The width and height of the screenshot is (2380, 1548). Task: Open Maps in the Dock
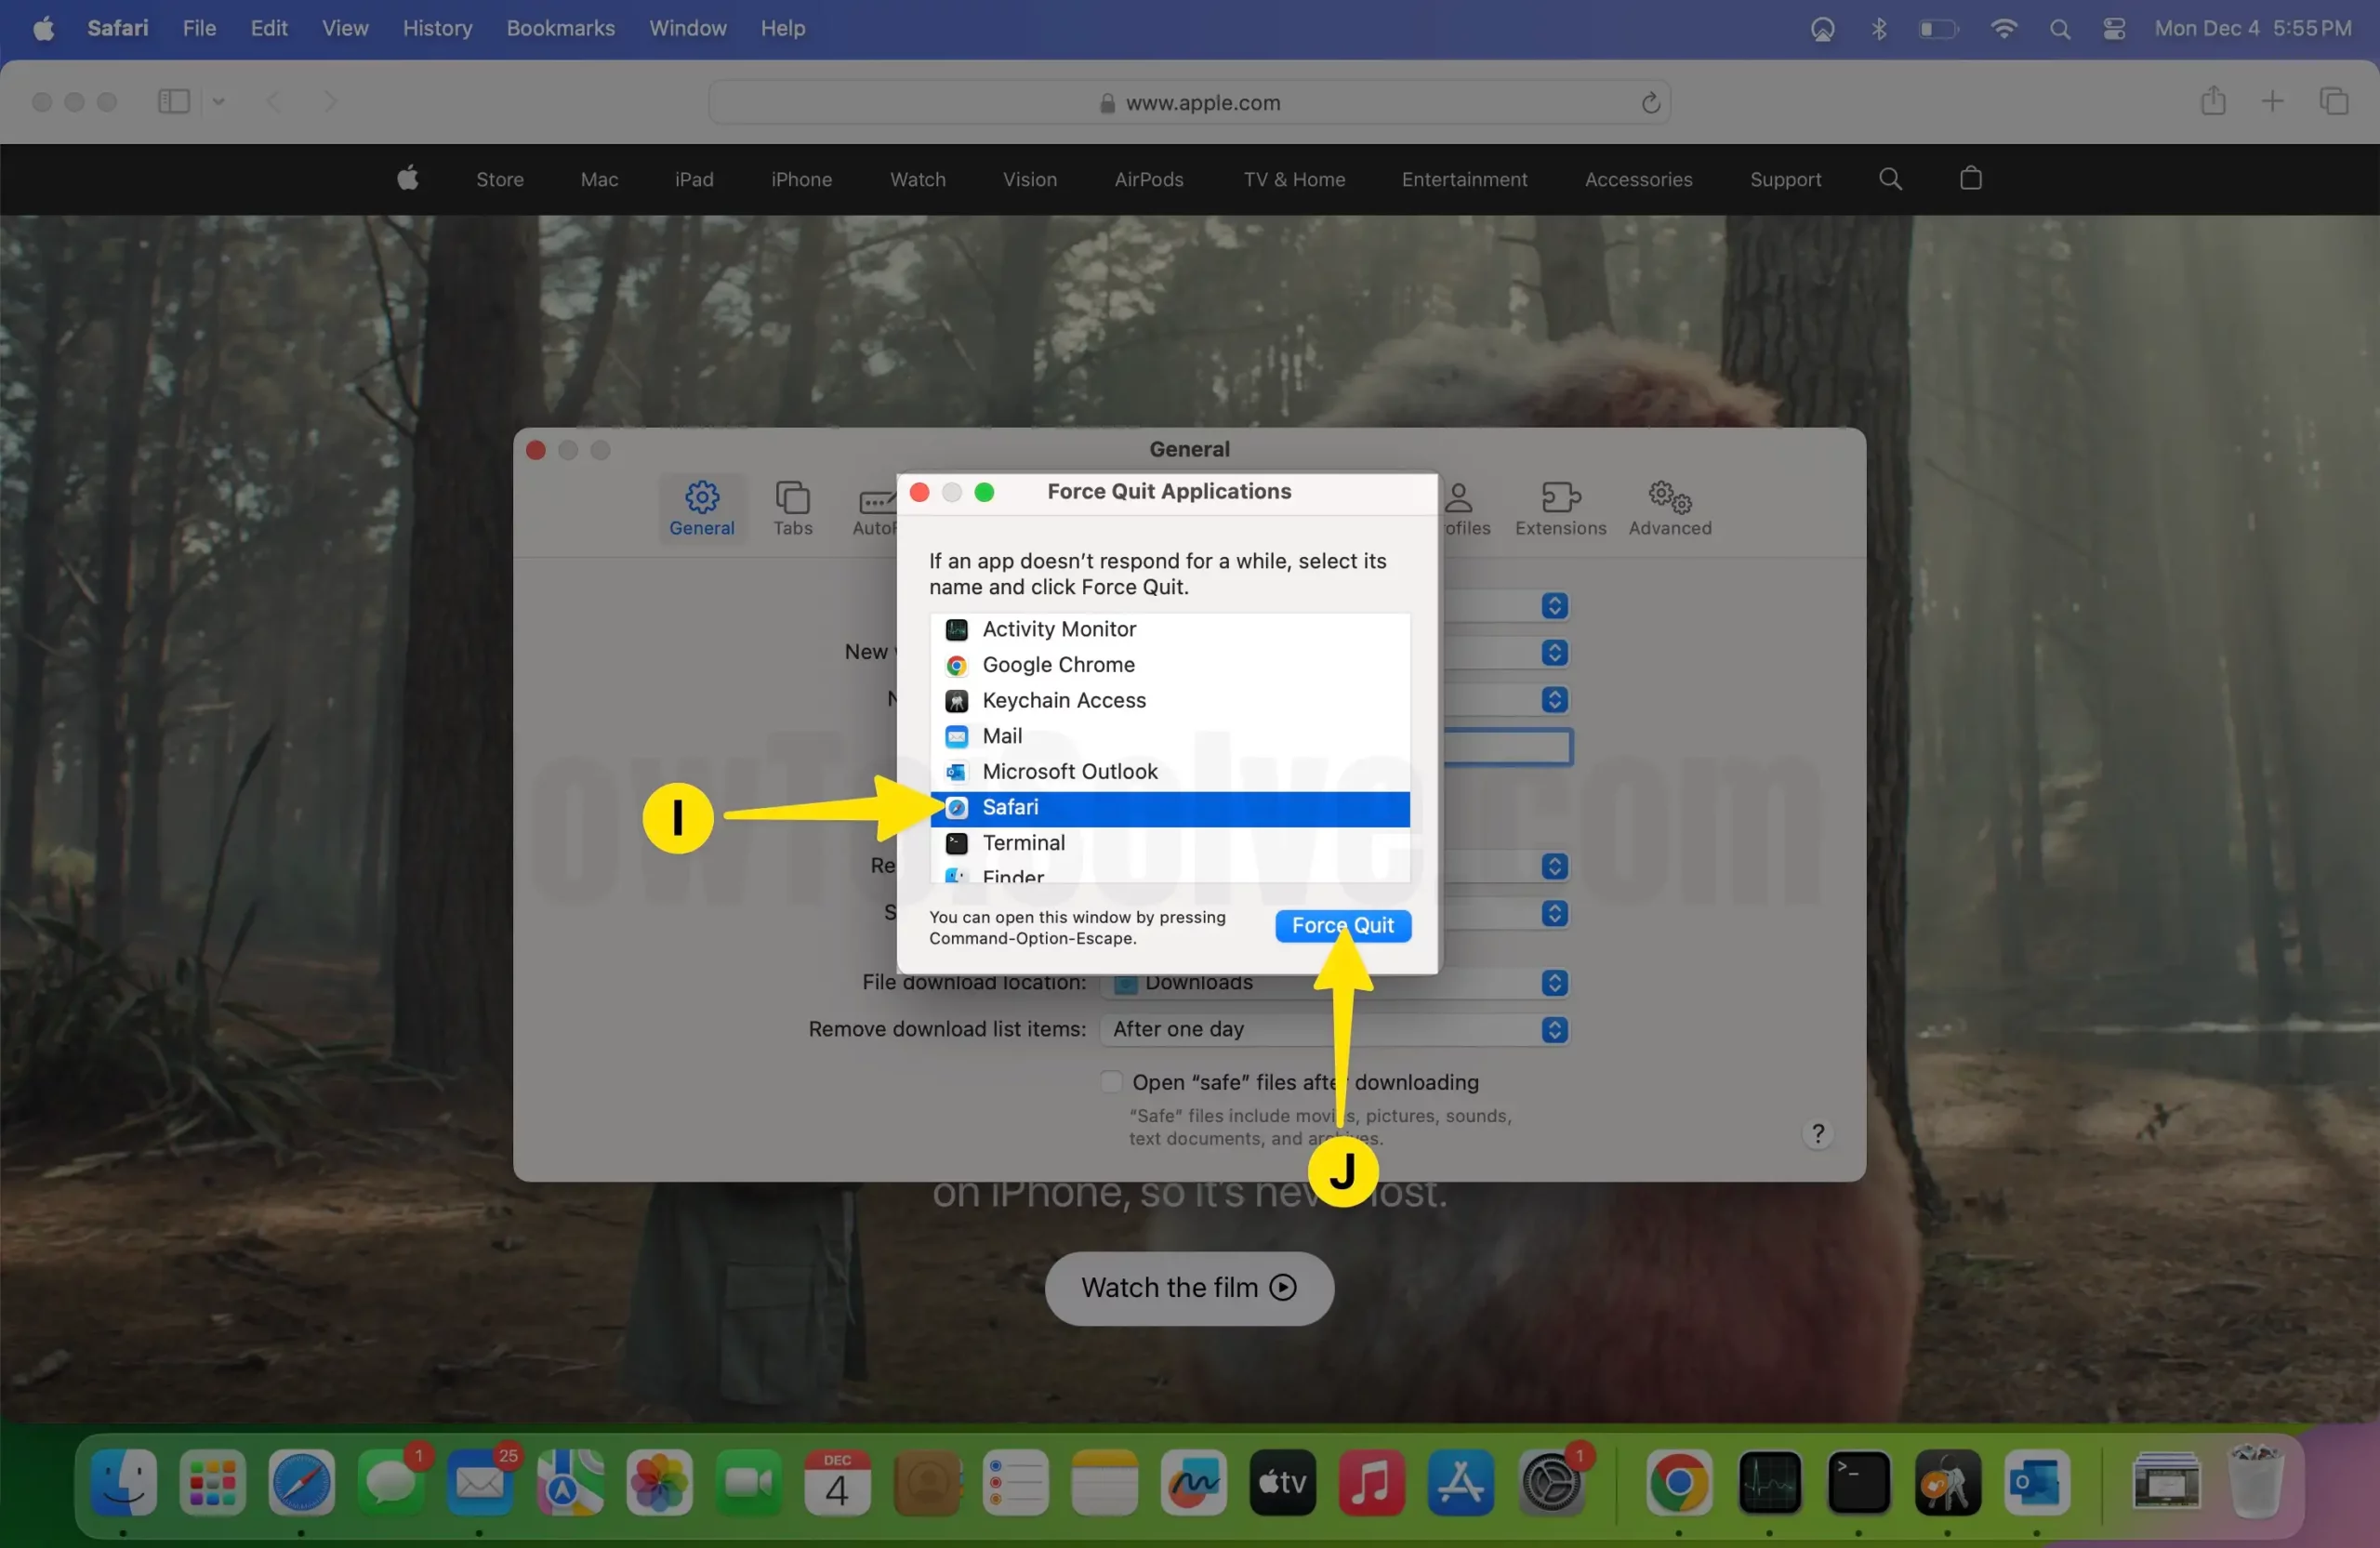(x=569, y=1481)
